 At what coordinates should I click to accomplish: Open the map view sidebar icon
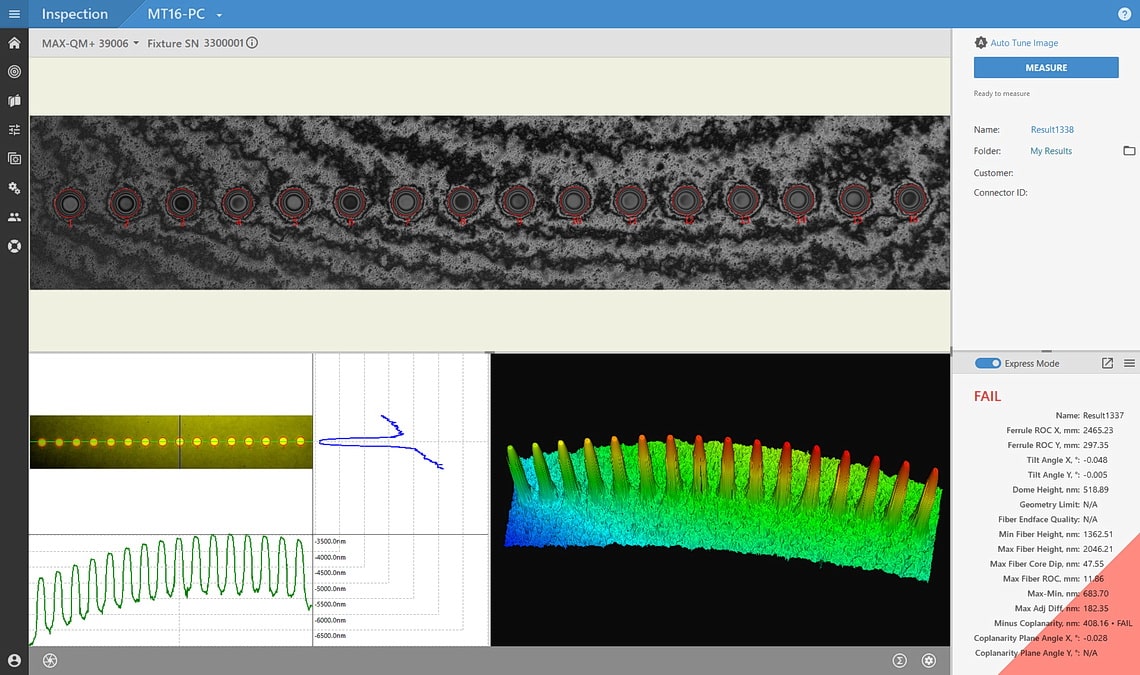point(14,100)
